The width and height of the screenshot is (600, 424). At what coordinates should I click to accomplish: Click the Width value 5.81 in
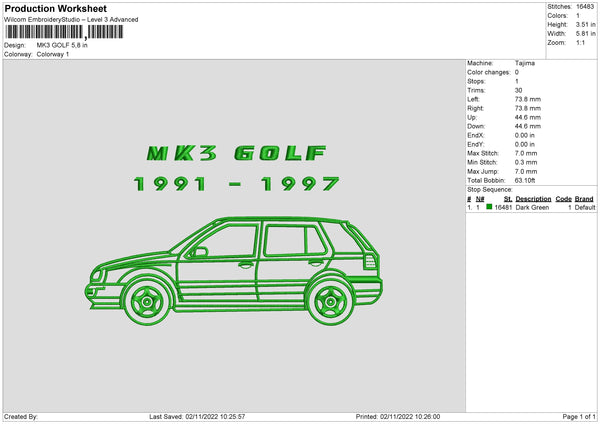(585, 34)
